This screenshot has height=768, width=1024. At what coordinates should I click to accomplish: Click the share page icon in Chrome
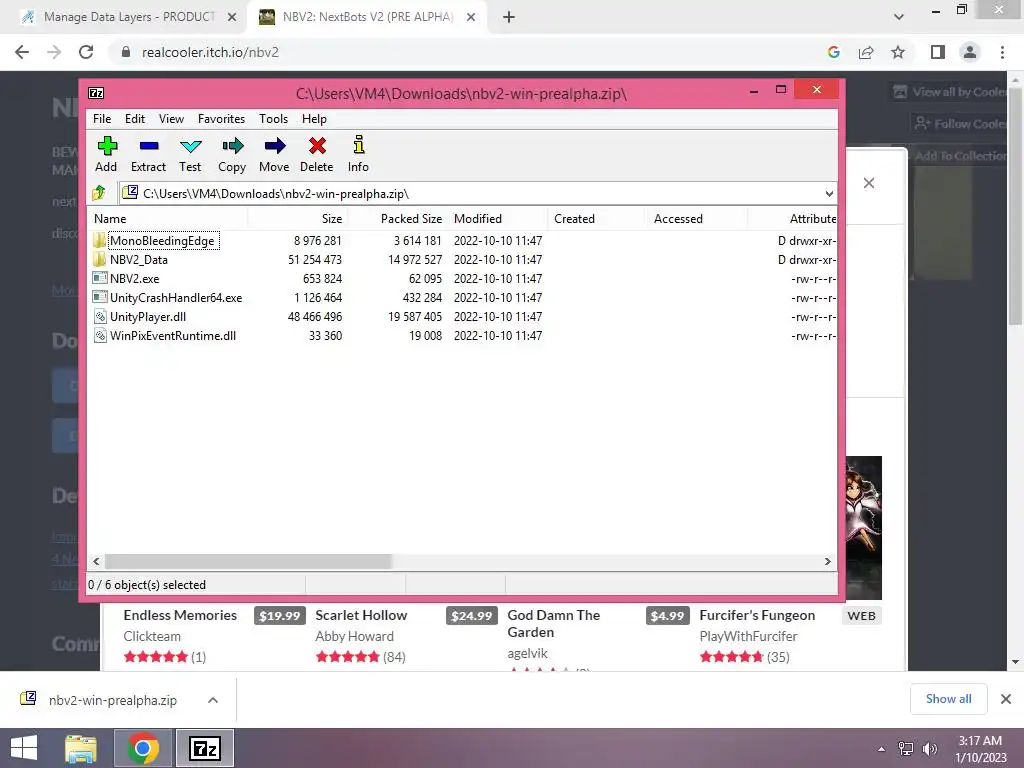point(866,52)
